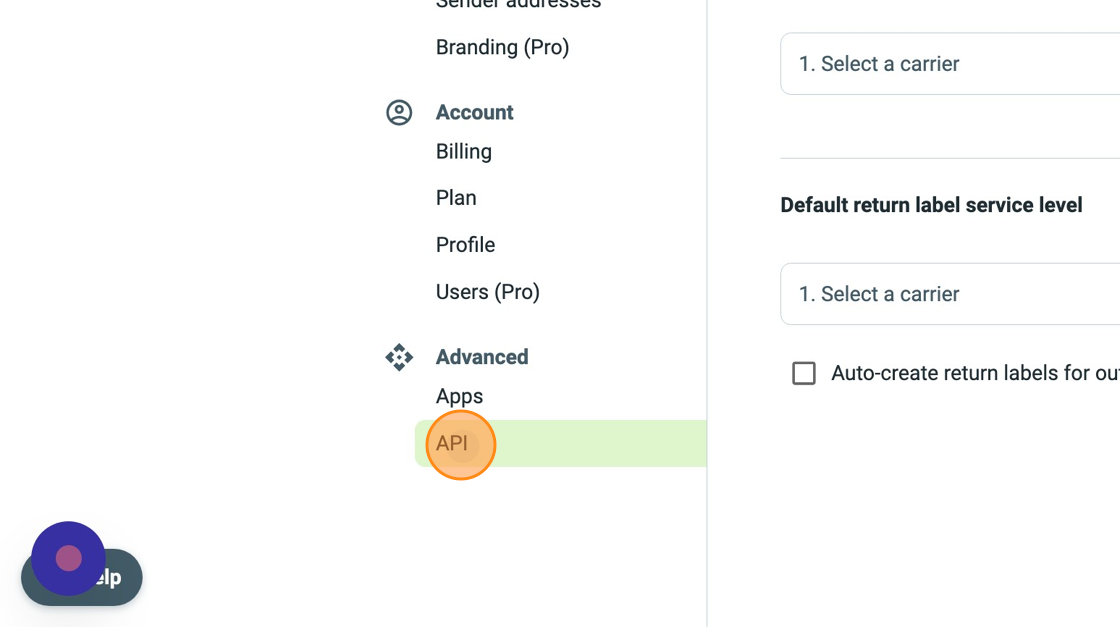Image resolution: width=1120 pixels, height=627 pixels.
Task: Enable auto-create return labels checkbox
Action: (804, 373)
